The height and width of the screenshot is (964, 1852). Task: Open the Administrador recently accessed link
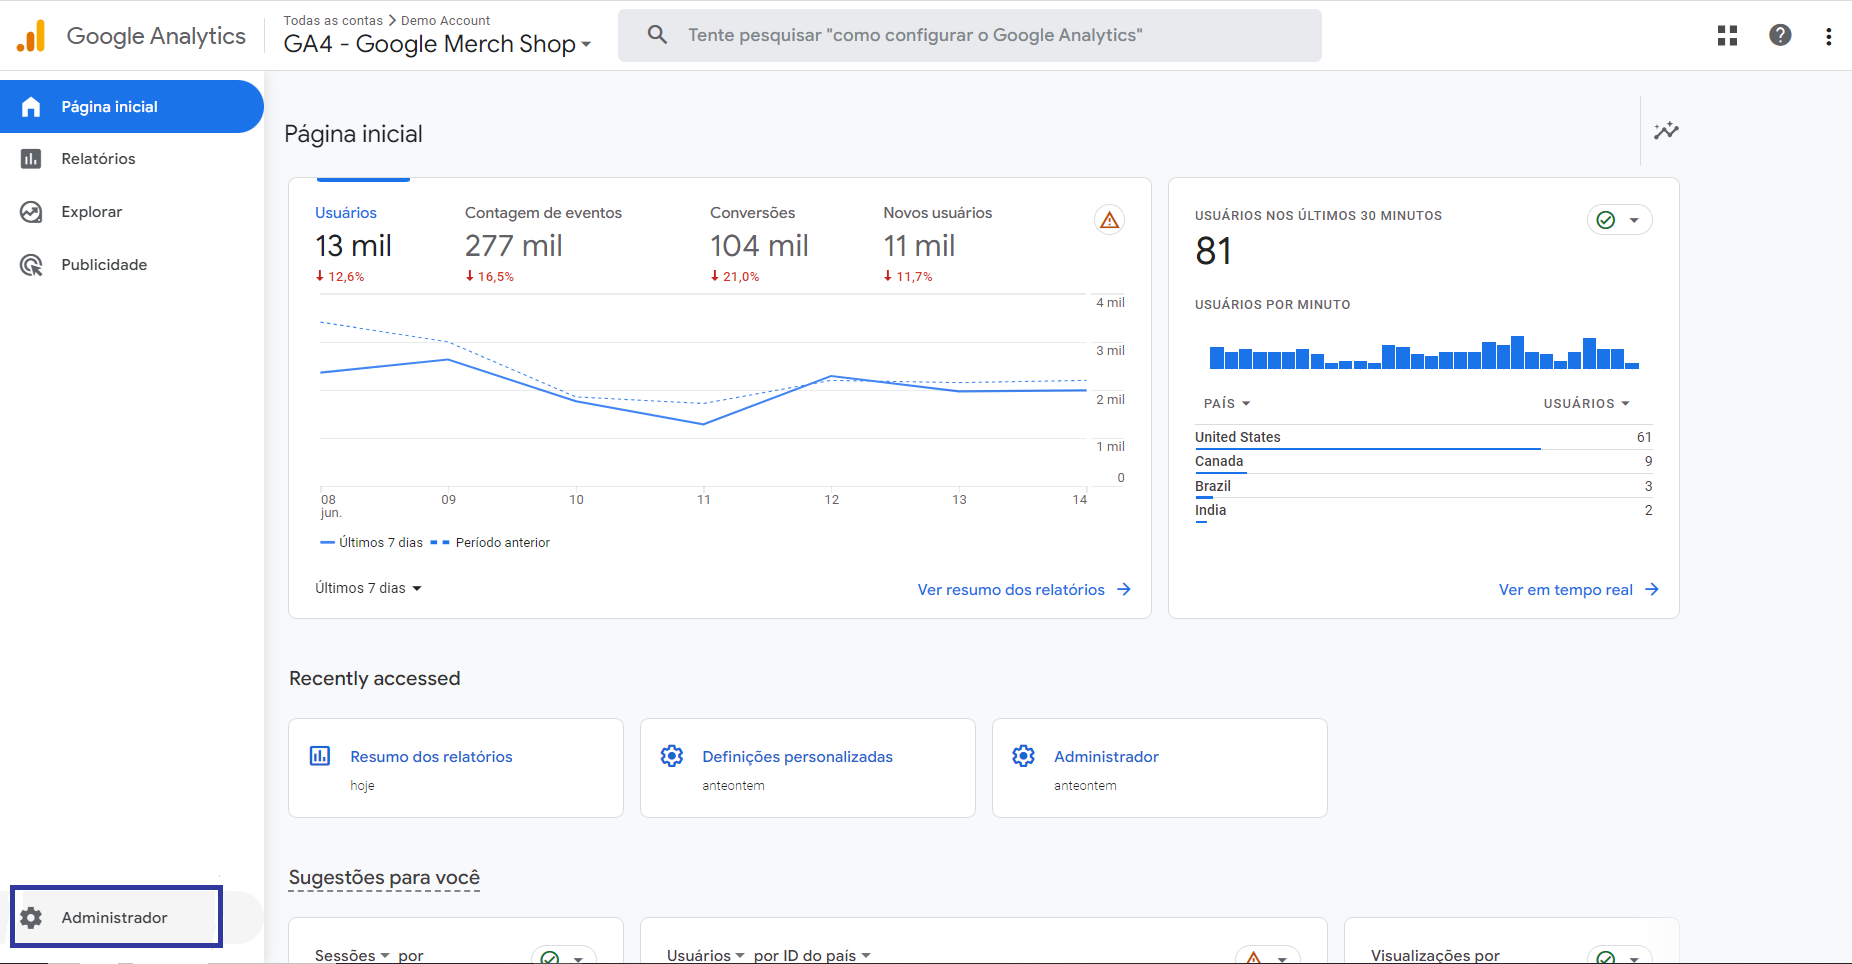click(1106, 757)
